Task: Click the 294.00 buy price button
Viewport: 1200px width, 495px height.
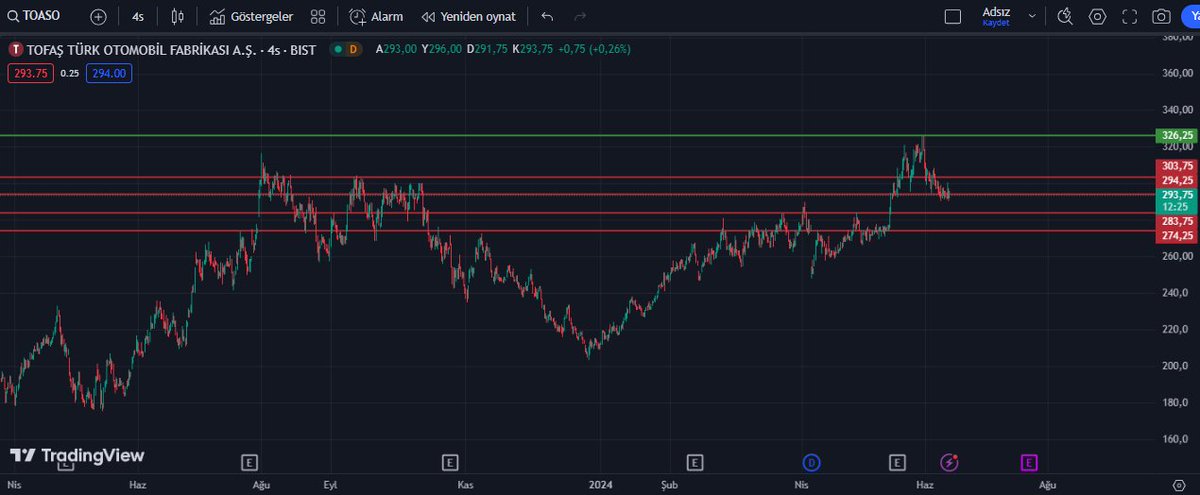Action: click(x=108, y=73)
